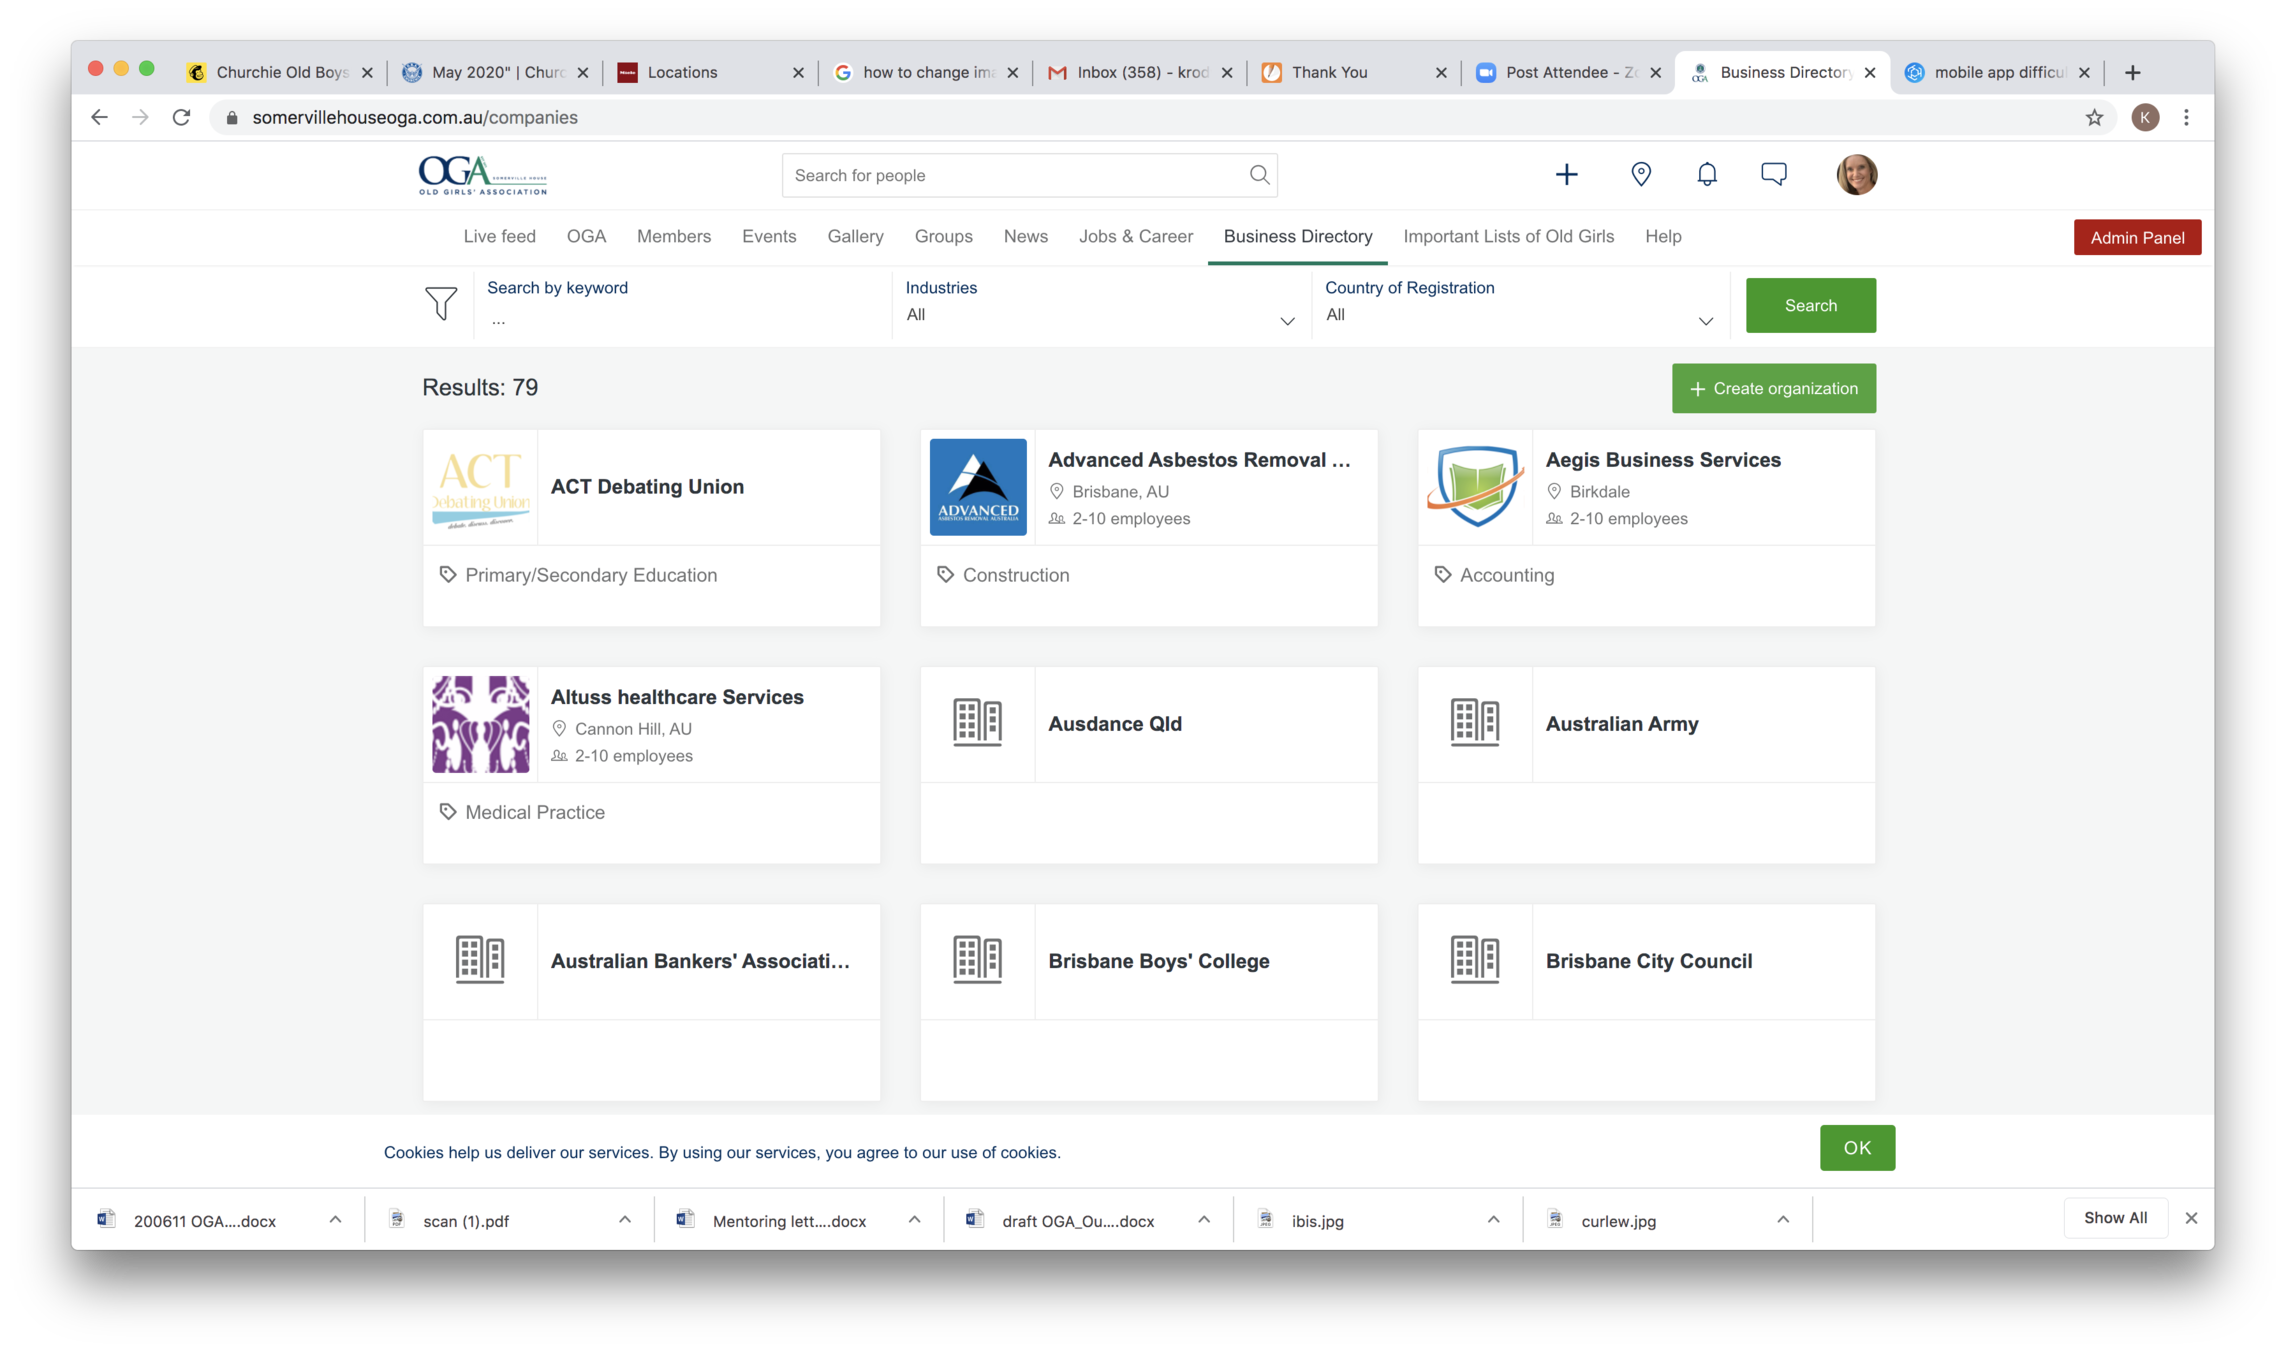Open the messages chat bubble icon

(1773, 174)
